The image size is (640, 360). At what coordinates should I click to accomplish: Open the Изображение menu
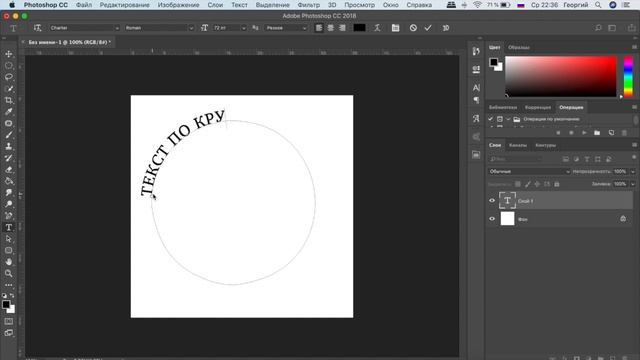tap(178, 5)
